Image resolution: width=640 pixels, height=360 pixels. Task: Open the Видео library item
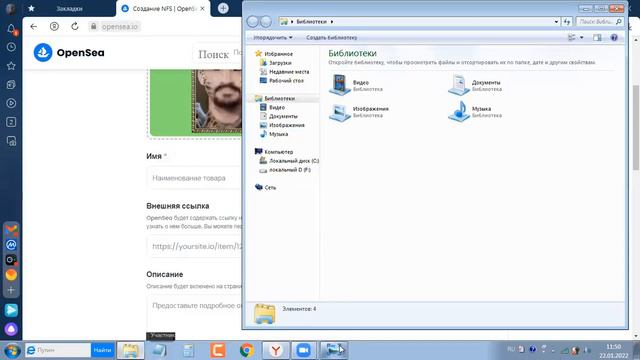click(355, 85)
